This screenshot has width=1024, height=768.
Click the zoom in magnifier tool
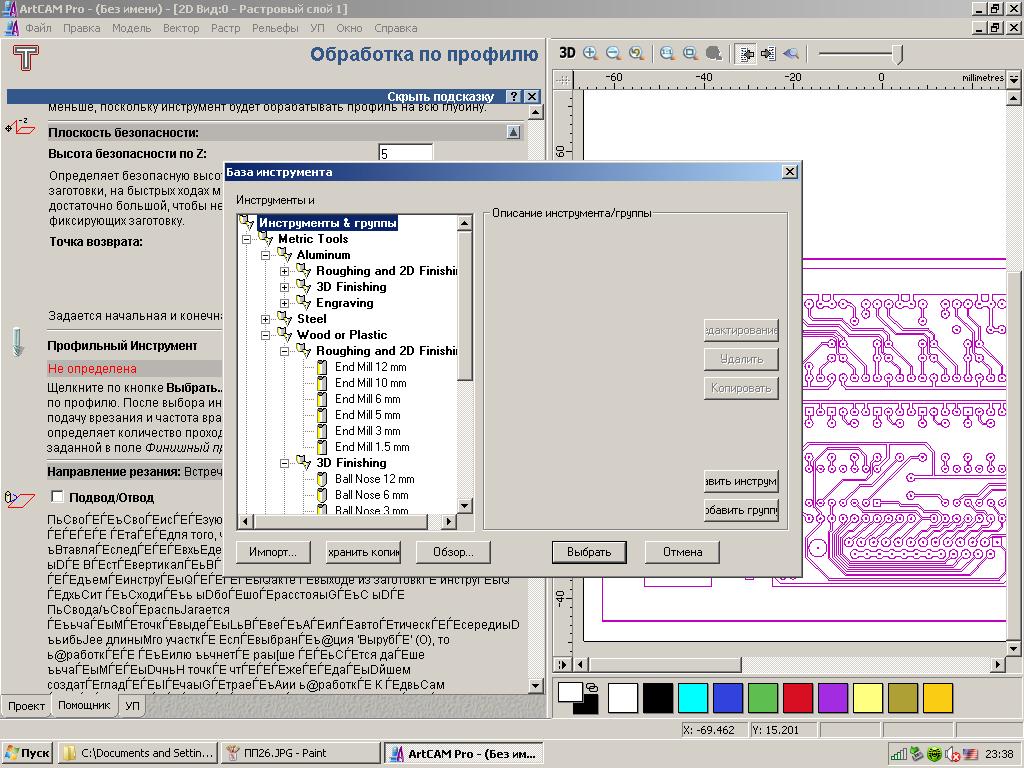[590, 54]
